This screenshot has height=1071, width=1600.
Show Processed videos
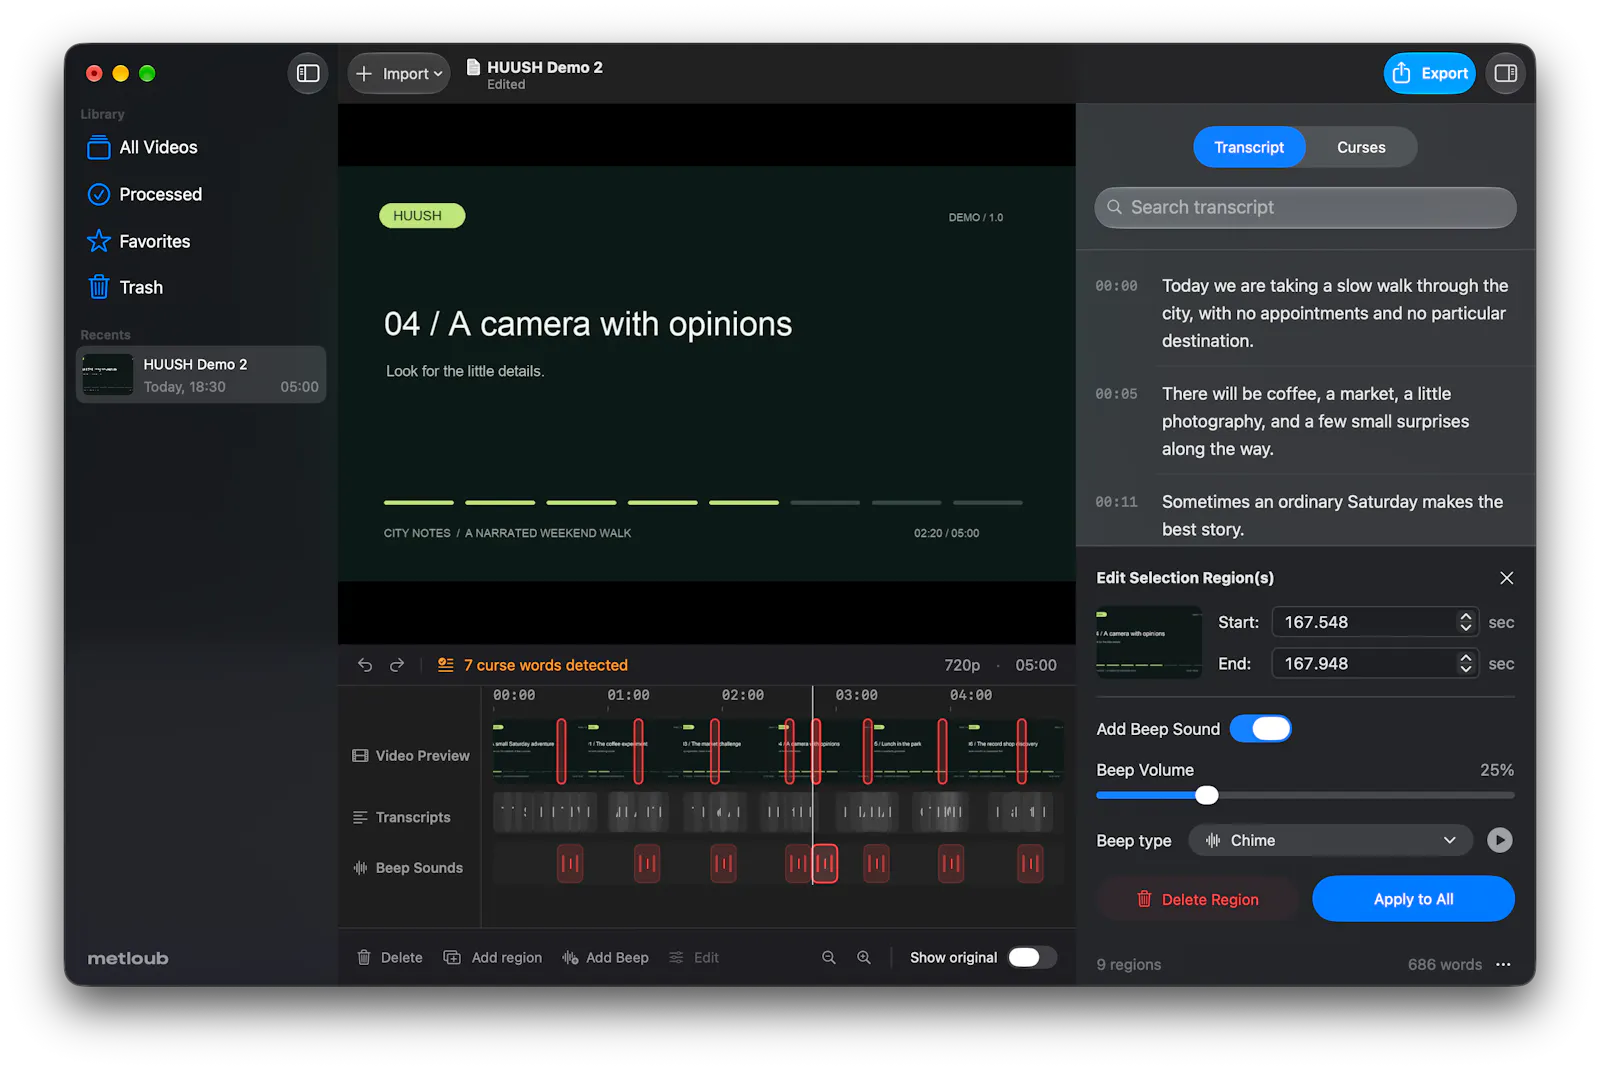coord(144,194)
